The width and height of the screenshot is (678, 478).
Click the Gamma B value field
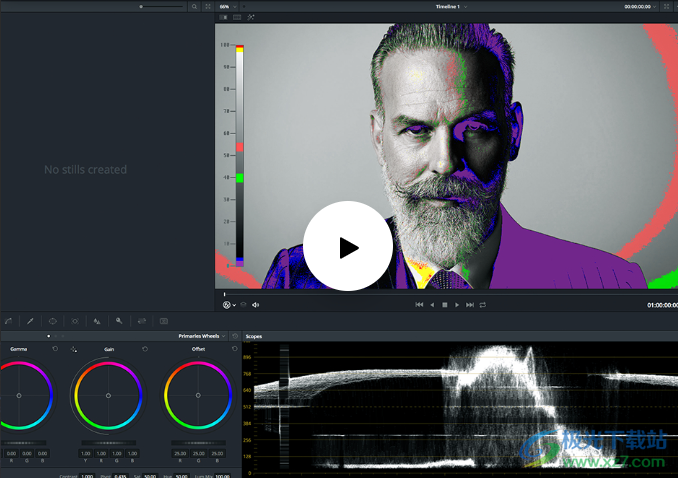[42, 453]
